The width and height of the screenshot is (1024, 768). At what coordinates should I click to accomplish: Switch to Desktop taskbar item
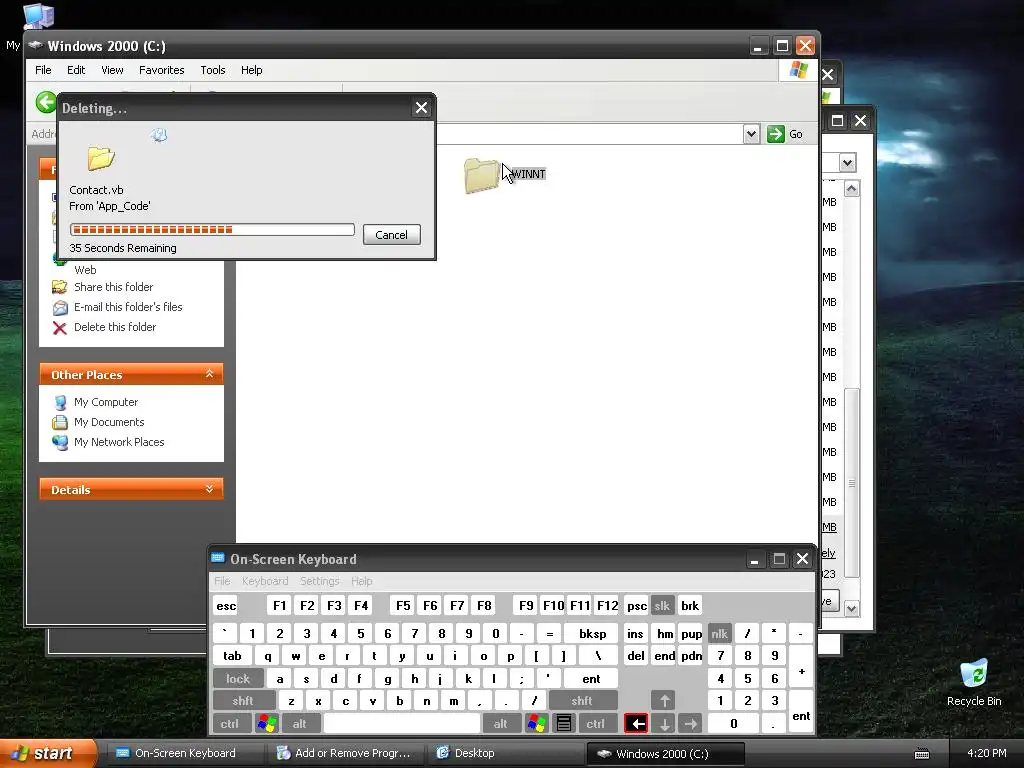click(503, 753)
